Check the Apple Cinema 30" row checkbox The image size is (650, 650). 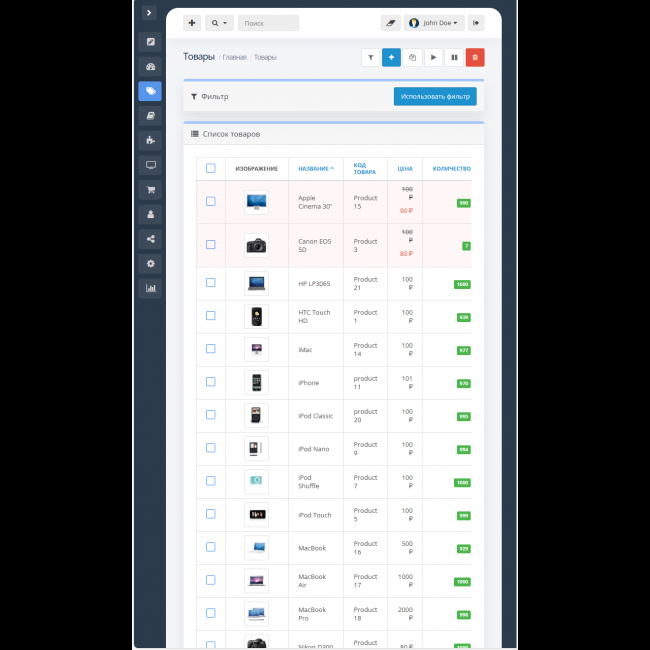(x=210, y=201)
